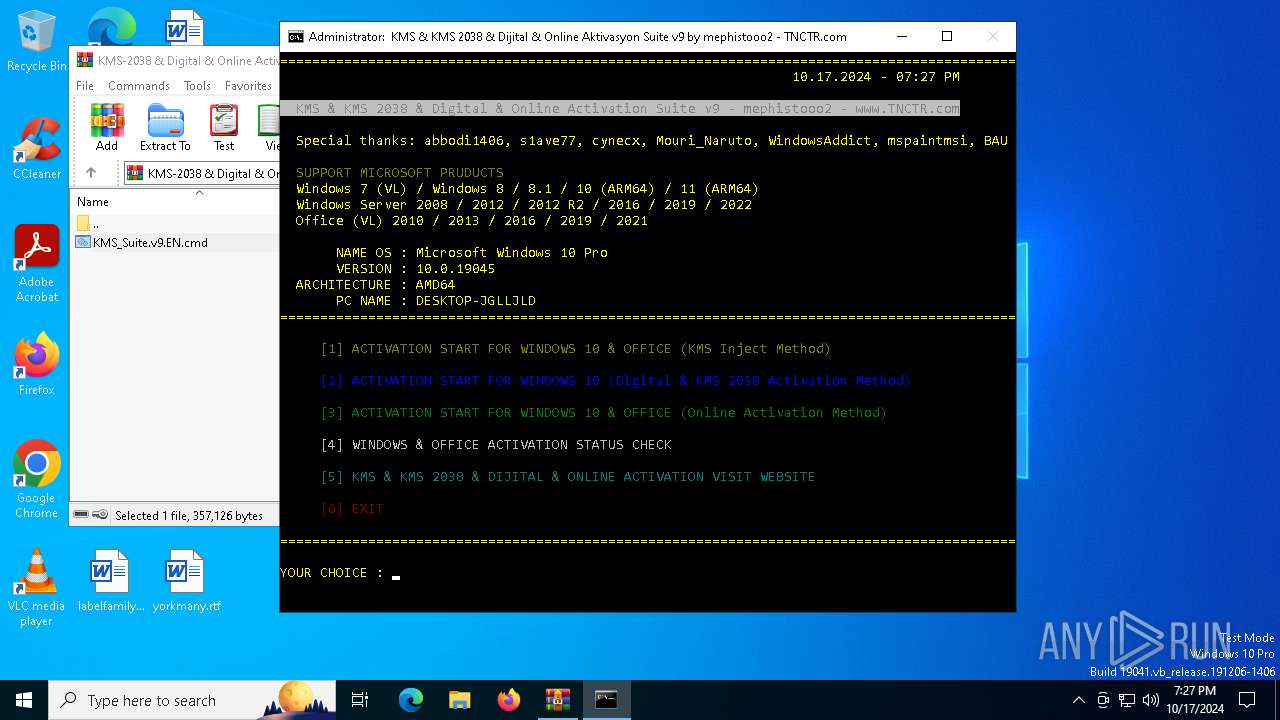Click the Word document icon at top of desktop
The height and width of the screenshot is (720, 1280).
pyautogui.click(x=186, y=28)
